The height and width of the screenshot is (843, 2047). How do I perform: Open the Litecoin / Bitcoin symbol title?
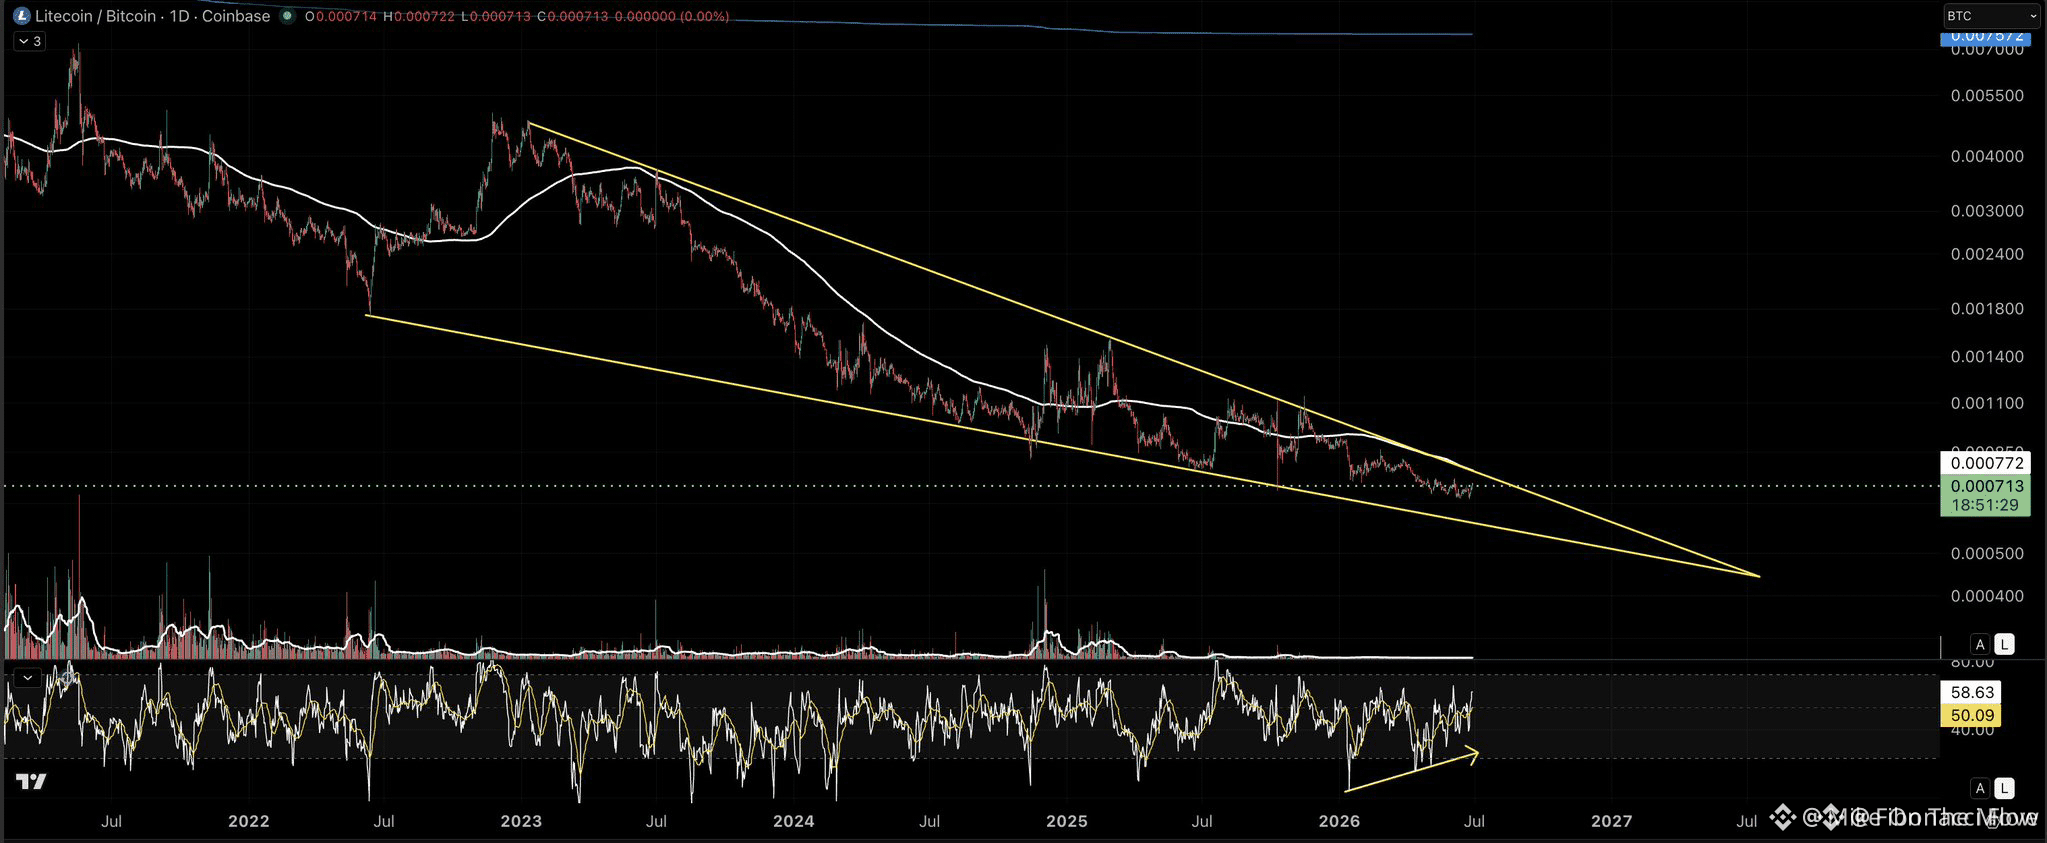click(153, 16)
